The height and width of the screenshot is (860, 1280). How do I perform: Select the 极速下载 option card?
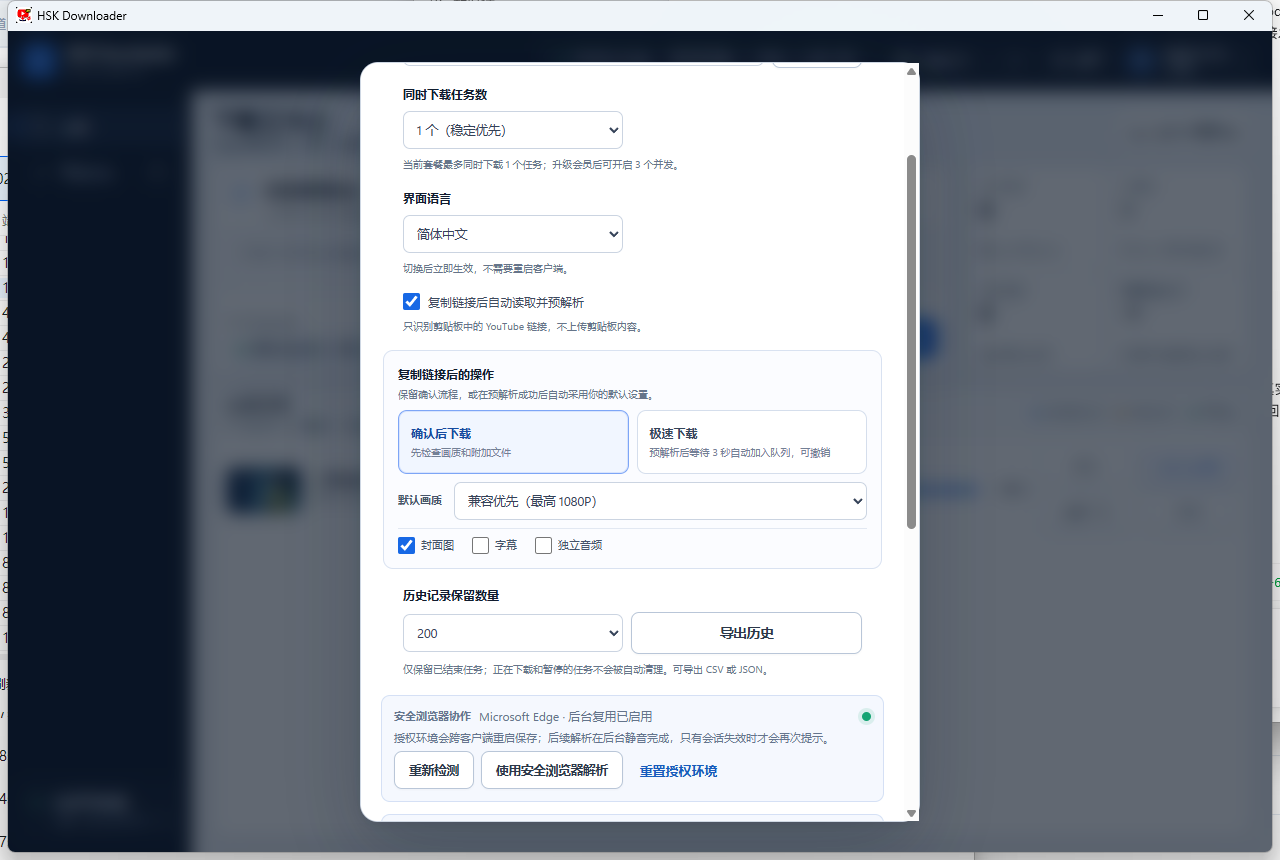(752, 442)
